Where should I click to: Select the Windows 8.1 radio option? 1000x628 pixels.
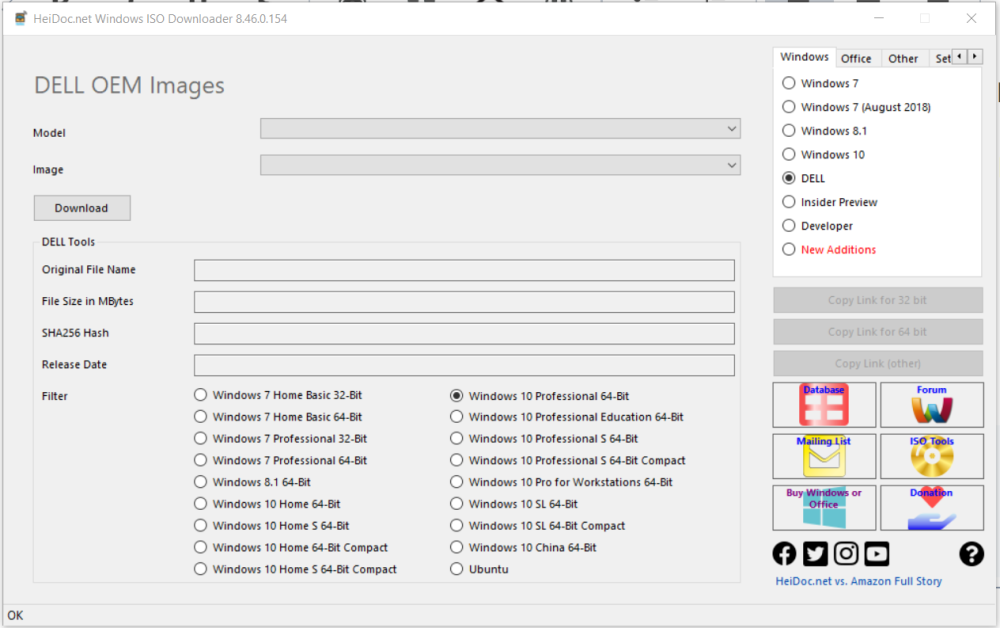[x=825, y=131]
